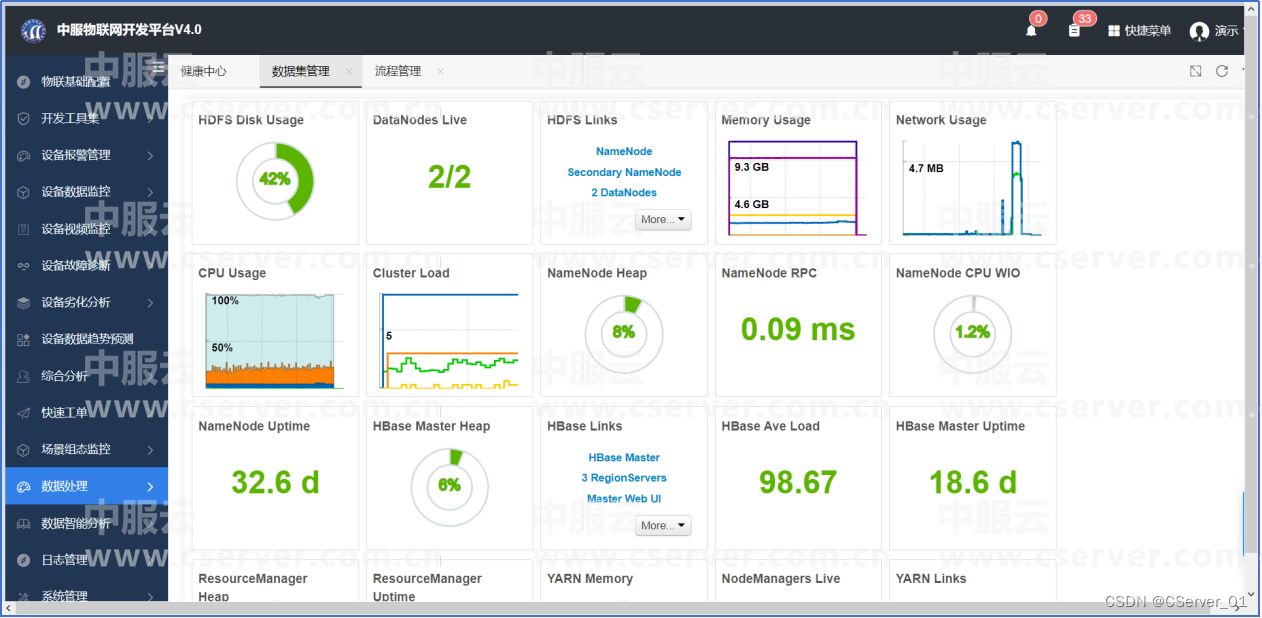
Task: Open More dropdown in HDFS Links
Action: pos(663,219)
